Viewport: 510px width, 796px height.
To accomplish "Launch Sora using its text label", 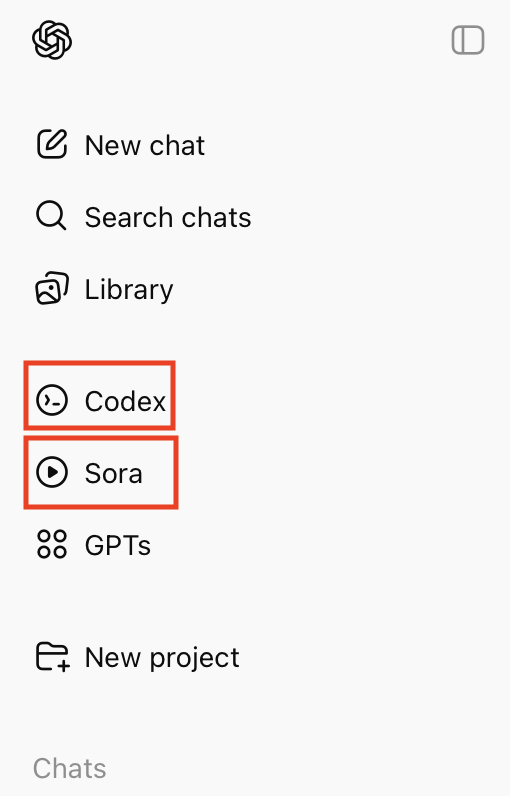I will (114, 473).
